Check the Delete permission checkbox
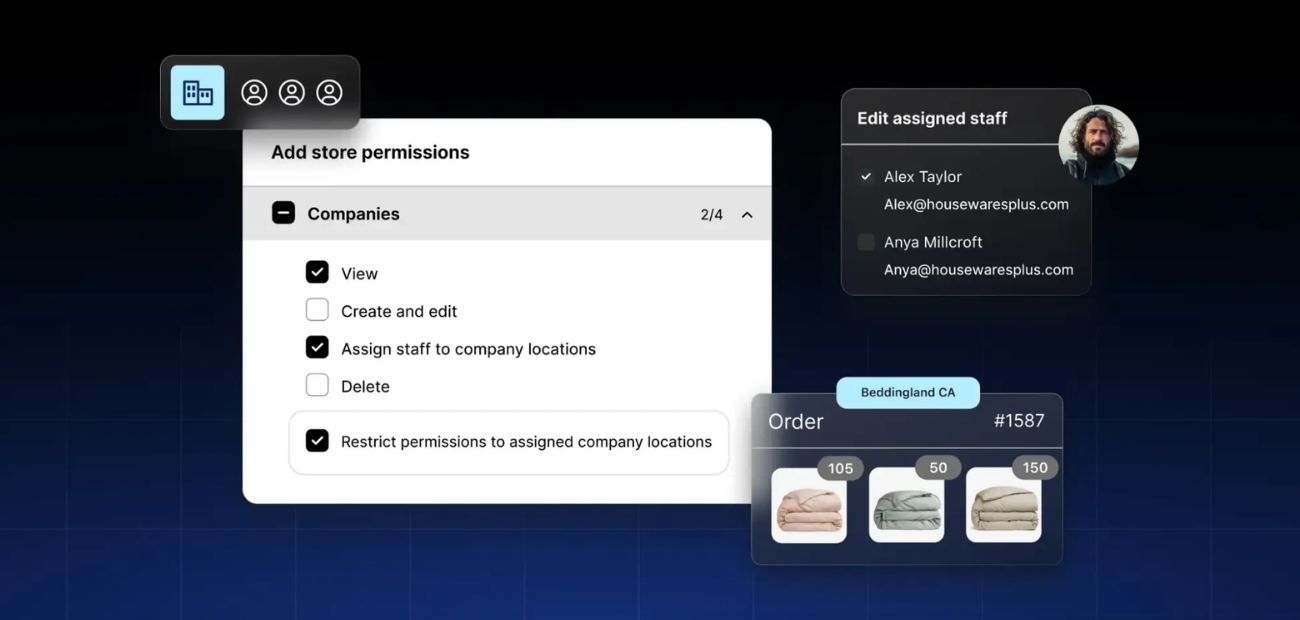This screenshot has height=620, width=1300. point(317,385)
